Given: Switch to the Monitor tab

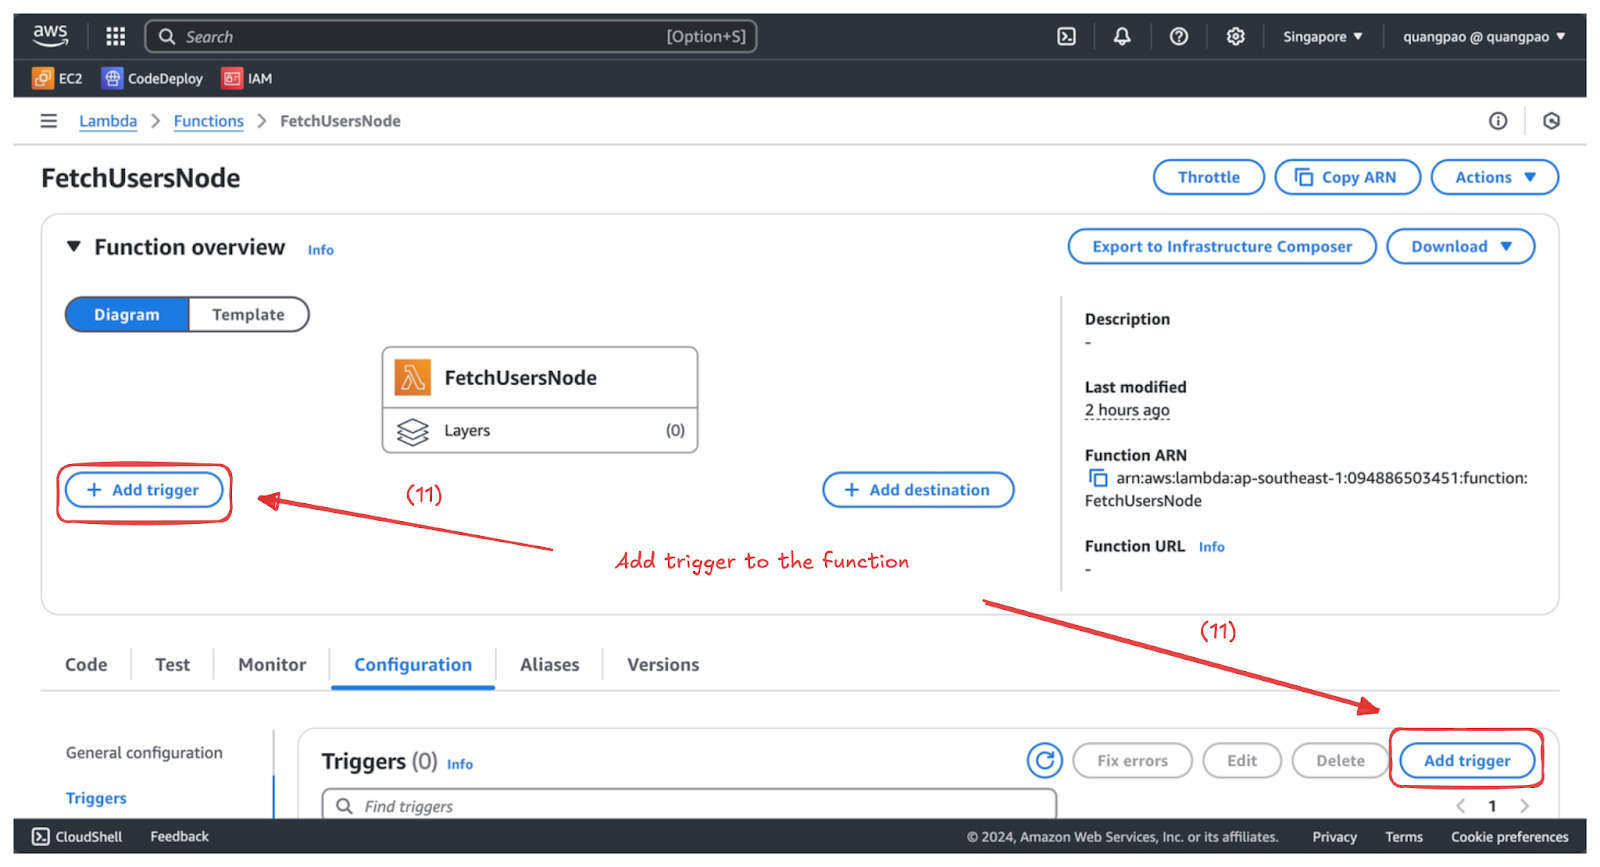Looking at the screenshot, I should pos(272,665).
